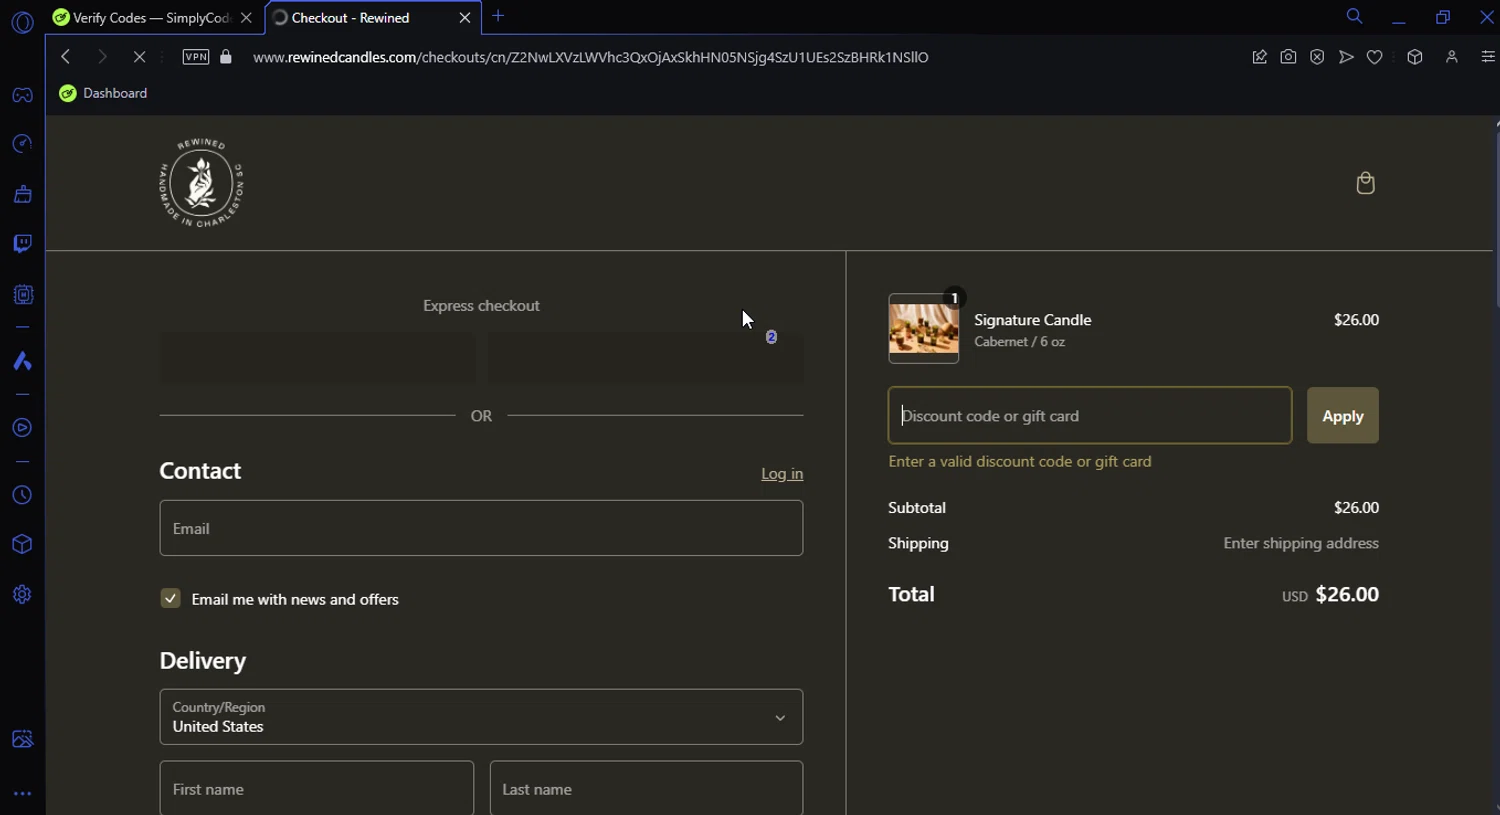Click the padlock site security icon
The height and width of the screenshot is (815, 1500).
226,57
